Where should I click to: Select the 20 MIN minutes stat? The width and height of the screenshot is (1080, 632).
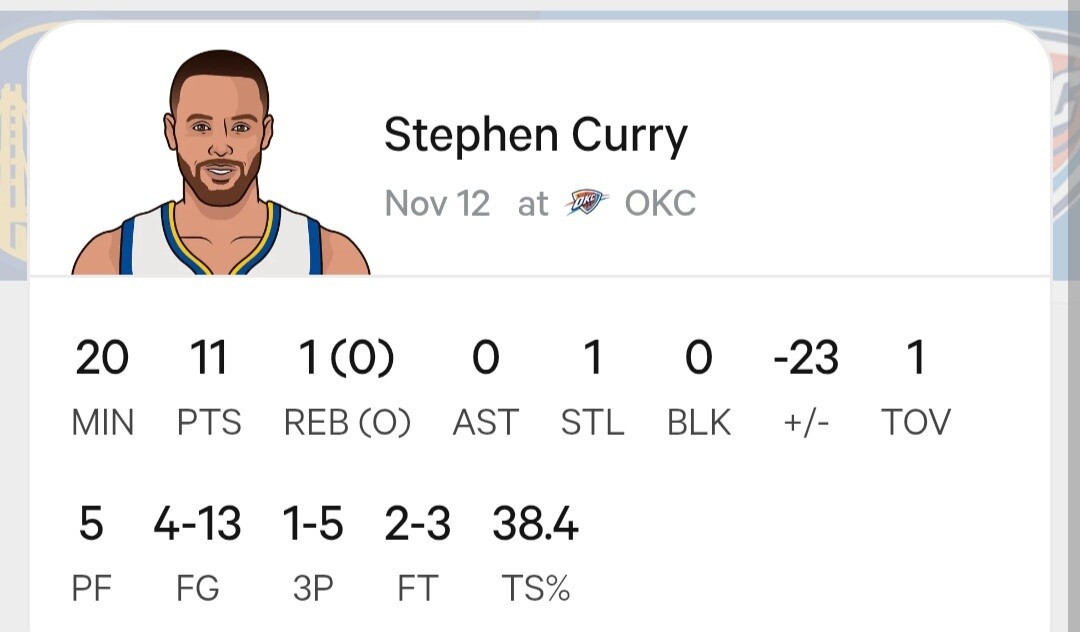102,358
